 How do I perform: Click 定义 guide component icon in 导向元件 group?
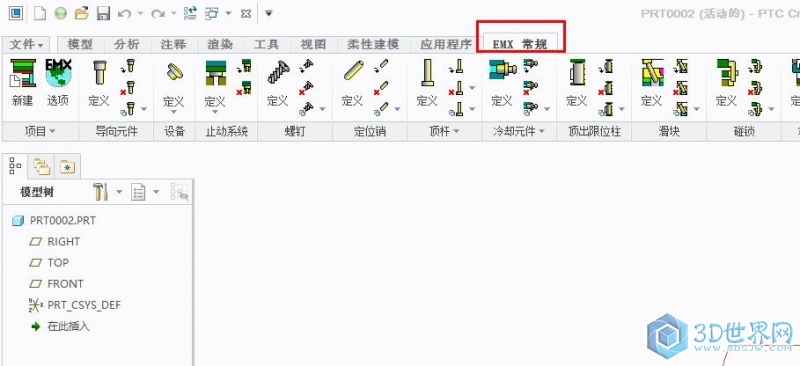99,72
